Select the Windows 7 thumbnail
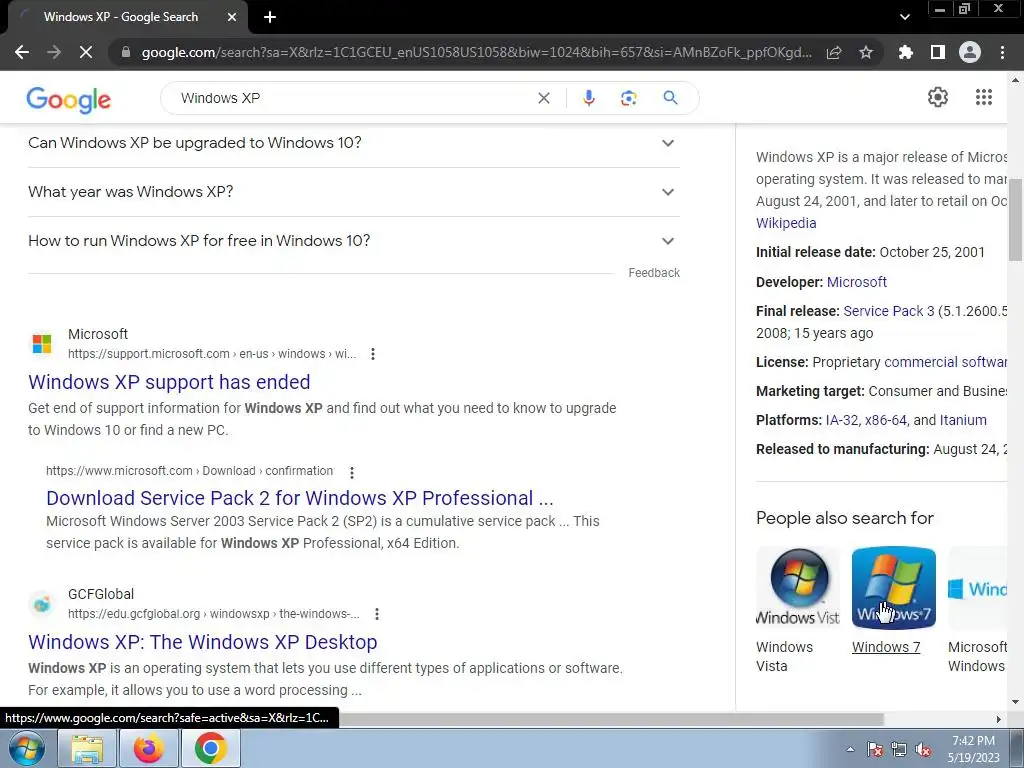The width and height of the screenshot is (1024, 768). coord(893,588)
